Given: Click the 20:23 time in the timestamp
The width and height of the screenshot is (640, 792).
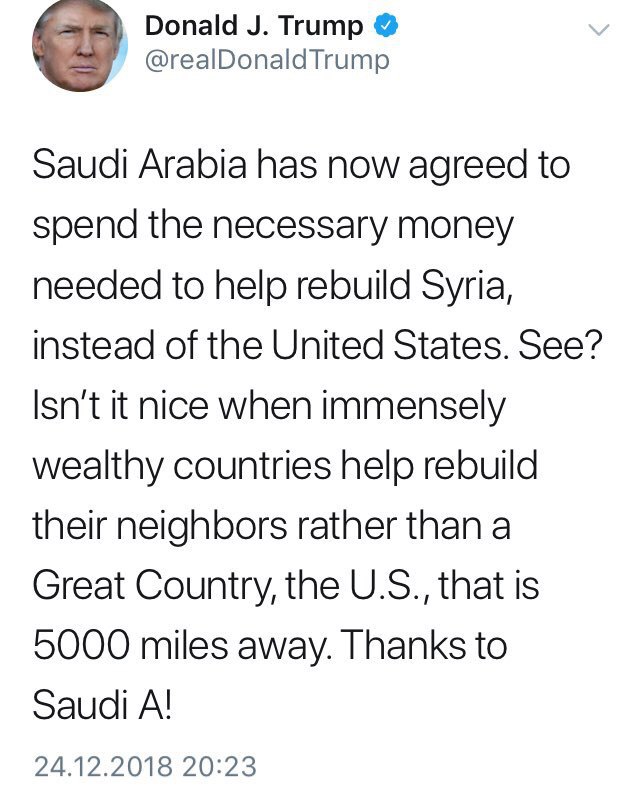Looking at the screenshot, I should 218,767.
